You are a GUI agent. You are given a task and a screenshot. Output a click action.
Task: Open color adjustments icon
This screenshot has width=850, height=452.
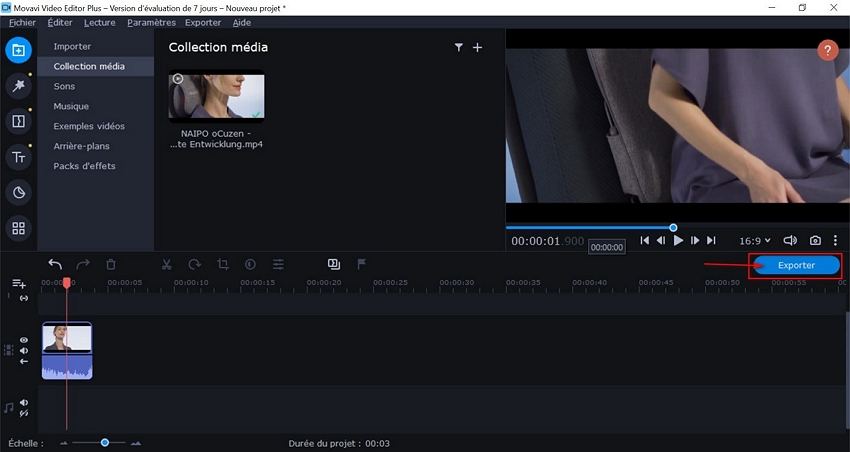coord(250,264)
